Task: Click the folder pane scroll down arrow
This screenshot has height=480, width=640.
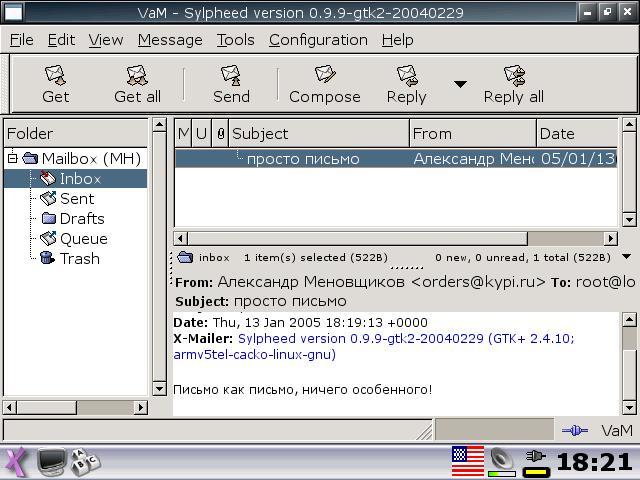Action: pos(159,389)
